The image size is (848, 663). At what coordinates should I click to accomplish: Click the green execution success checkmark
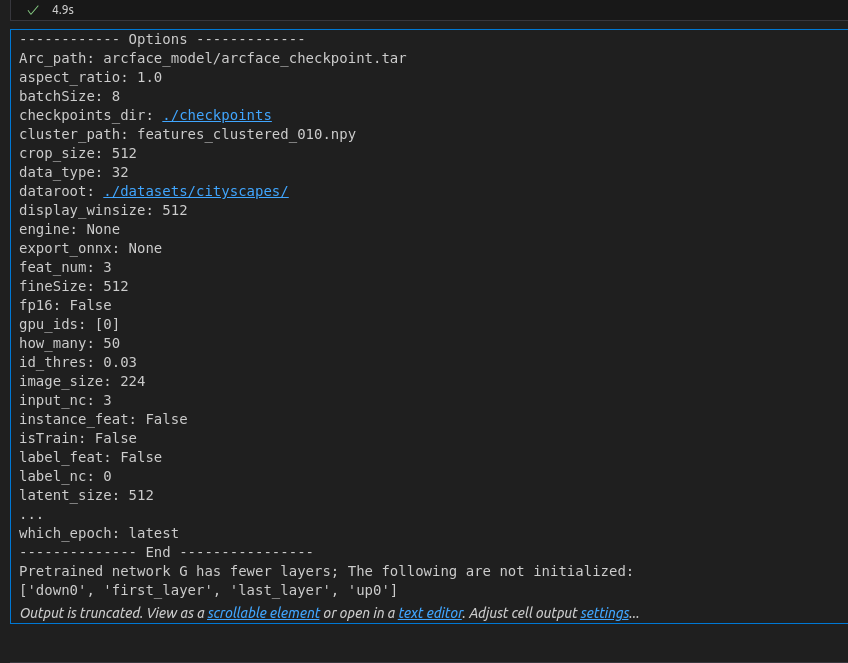(33, 9)
